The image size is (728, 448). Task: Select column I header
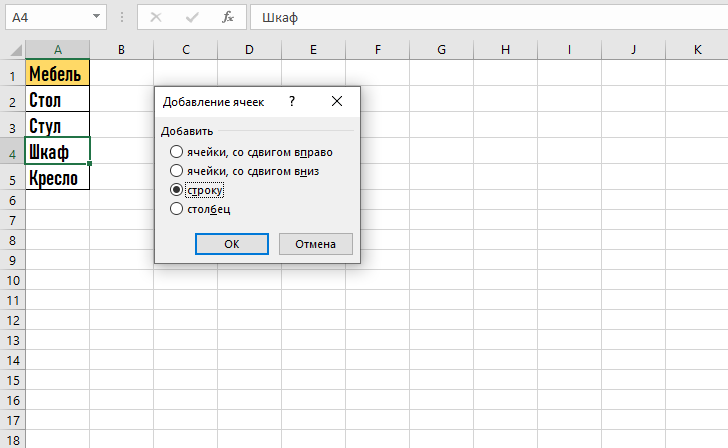pos(570,50)
